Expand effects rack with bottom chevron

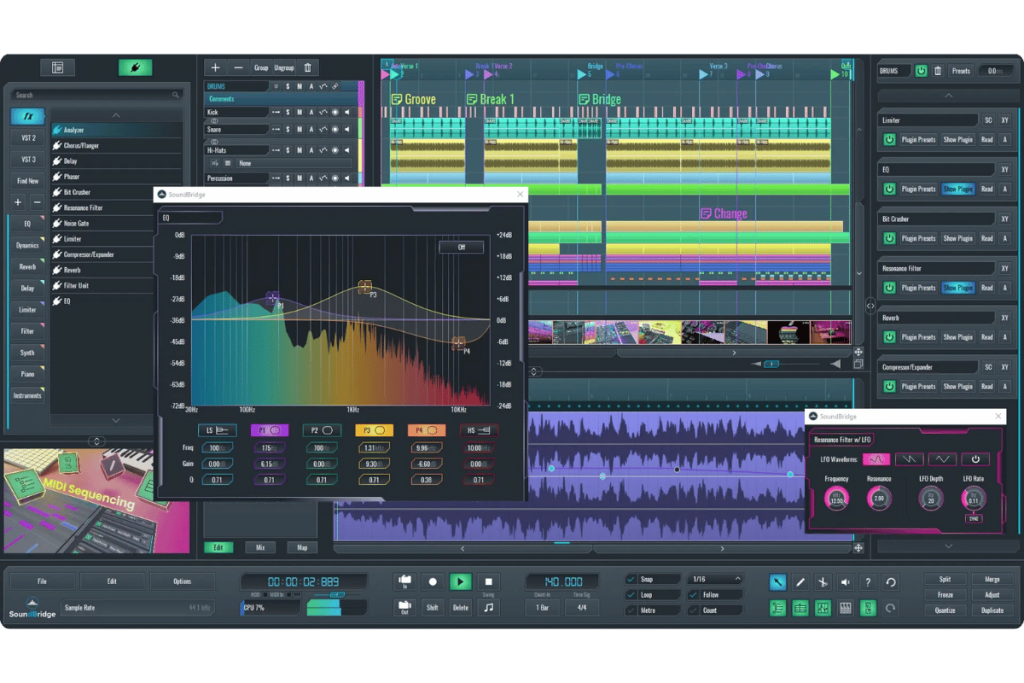948,546
